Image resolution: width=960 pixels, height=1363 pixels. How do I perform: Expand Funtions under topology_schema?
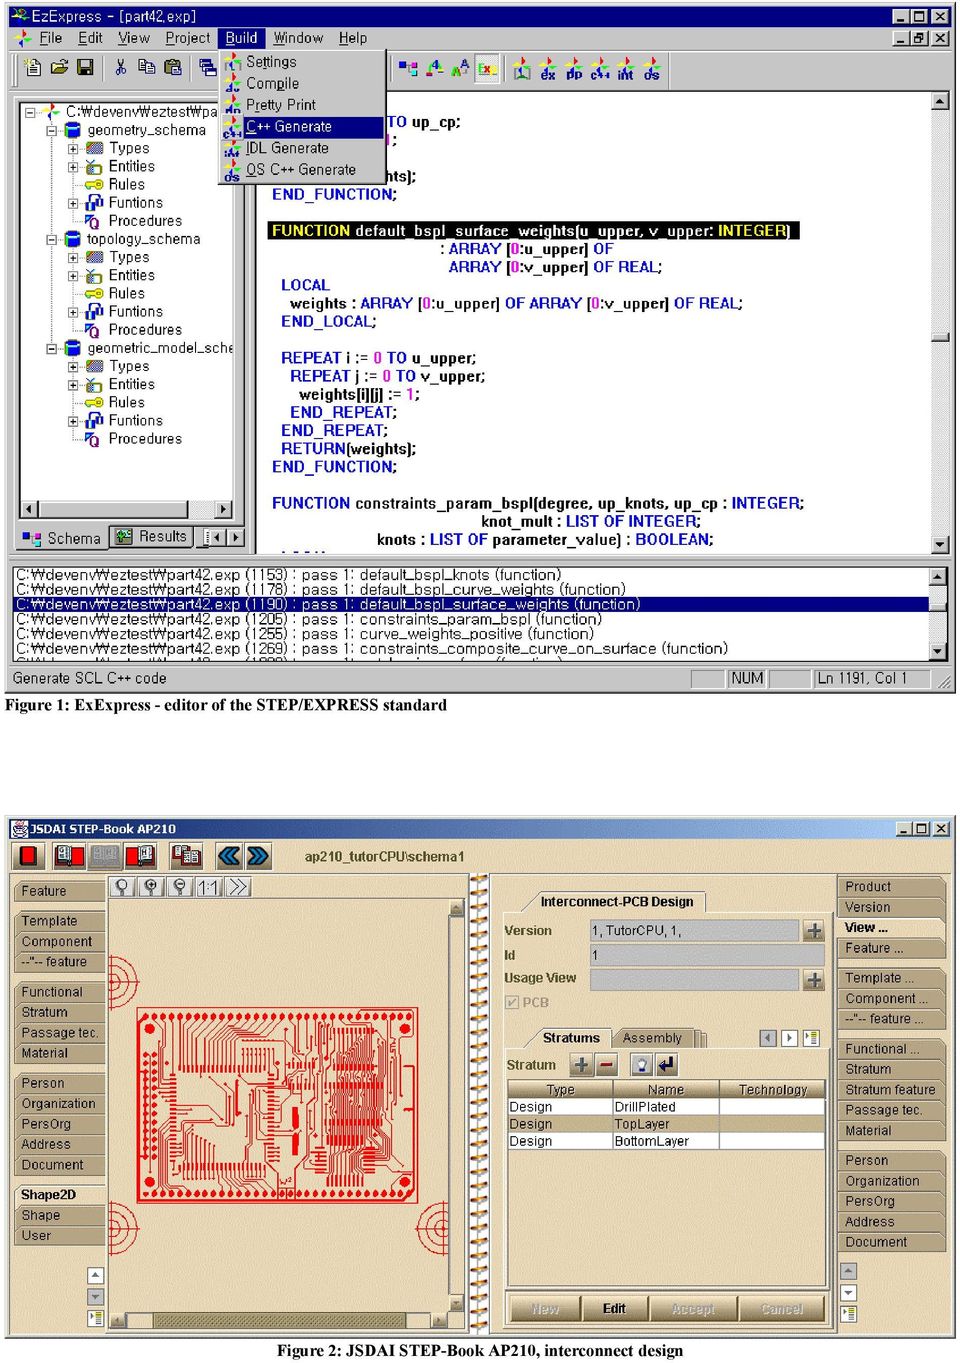[x=73, y=312]
